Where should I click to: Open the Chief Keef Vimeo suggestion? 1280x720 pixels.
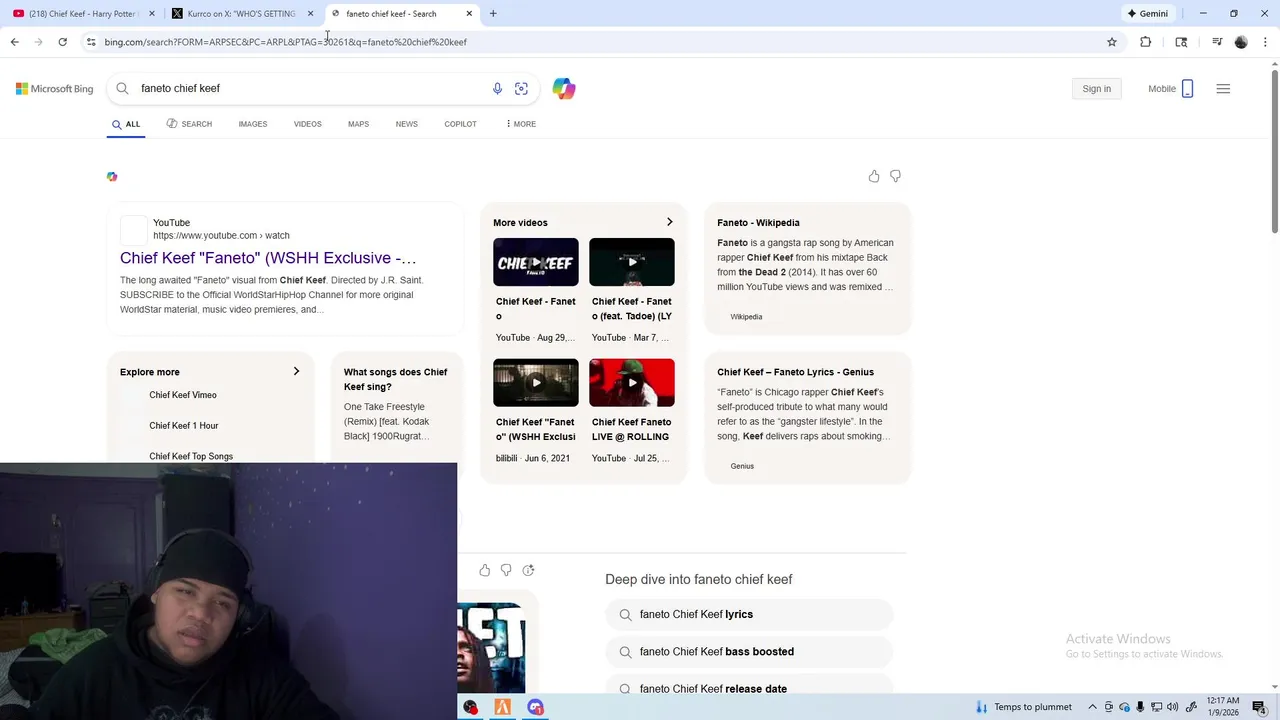click(x=183, y=395)
